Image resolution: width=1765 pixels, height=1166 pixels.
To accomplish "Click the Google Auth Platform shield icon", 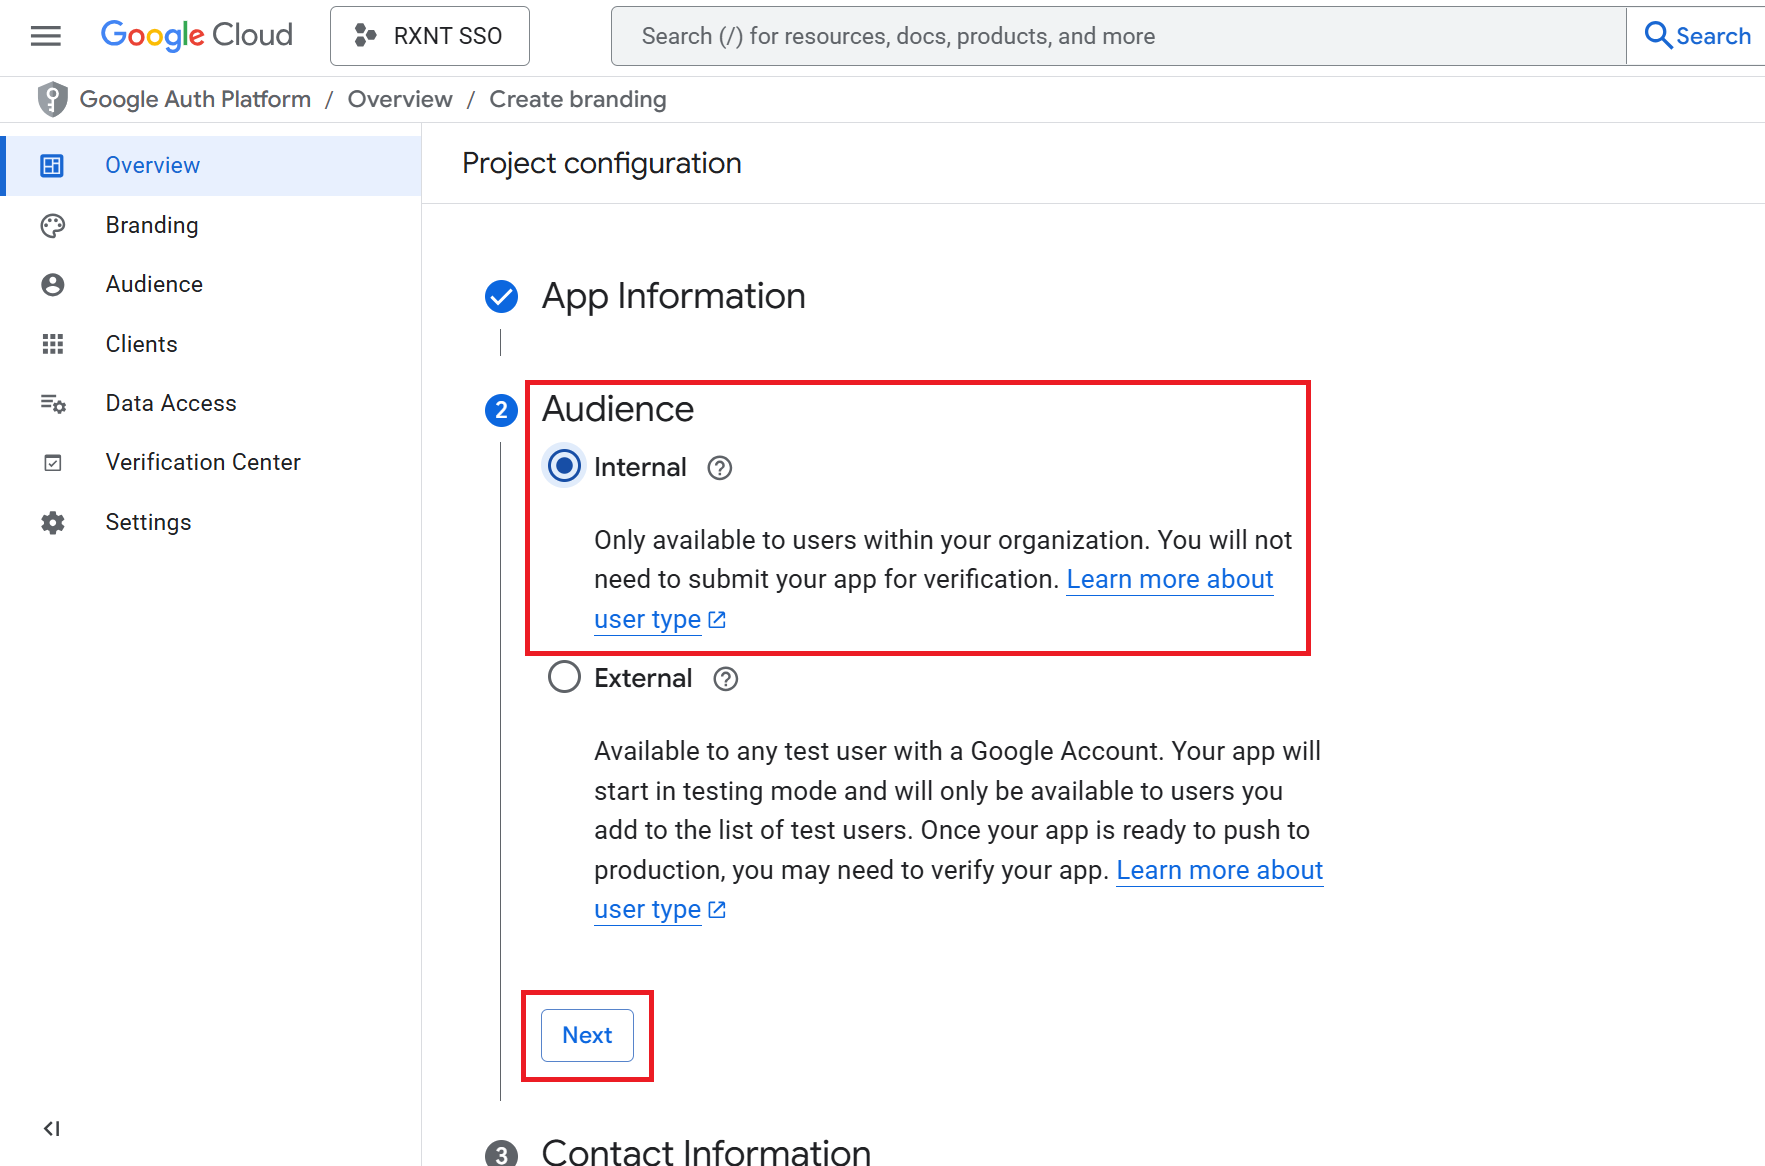I will (x=52, y=99).
